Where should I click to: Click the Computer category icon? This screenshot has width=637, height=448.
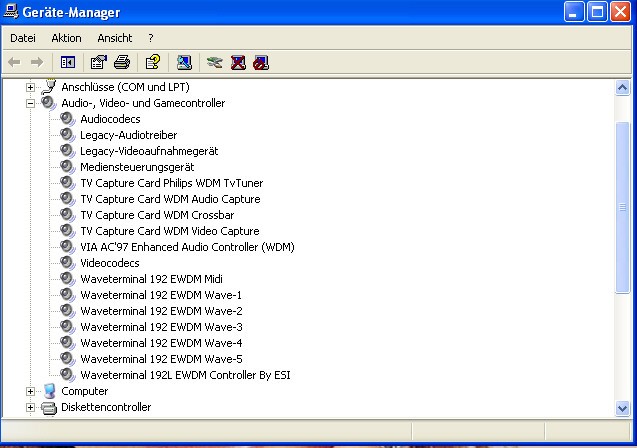click(49, 391)
